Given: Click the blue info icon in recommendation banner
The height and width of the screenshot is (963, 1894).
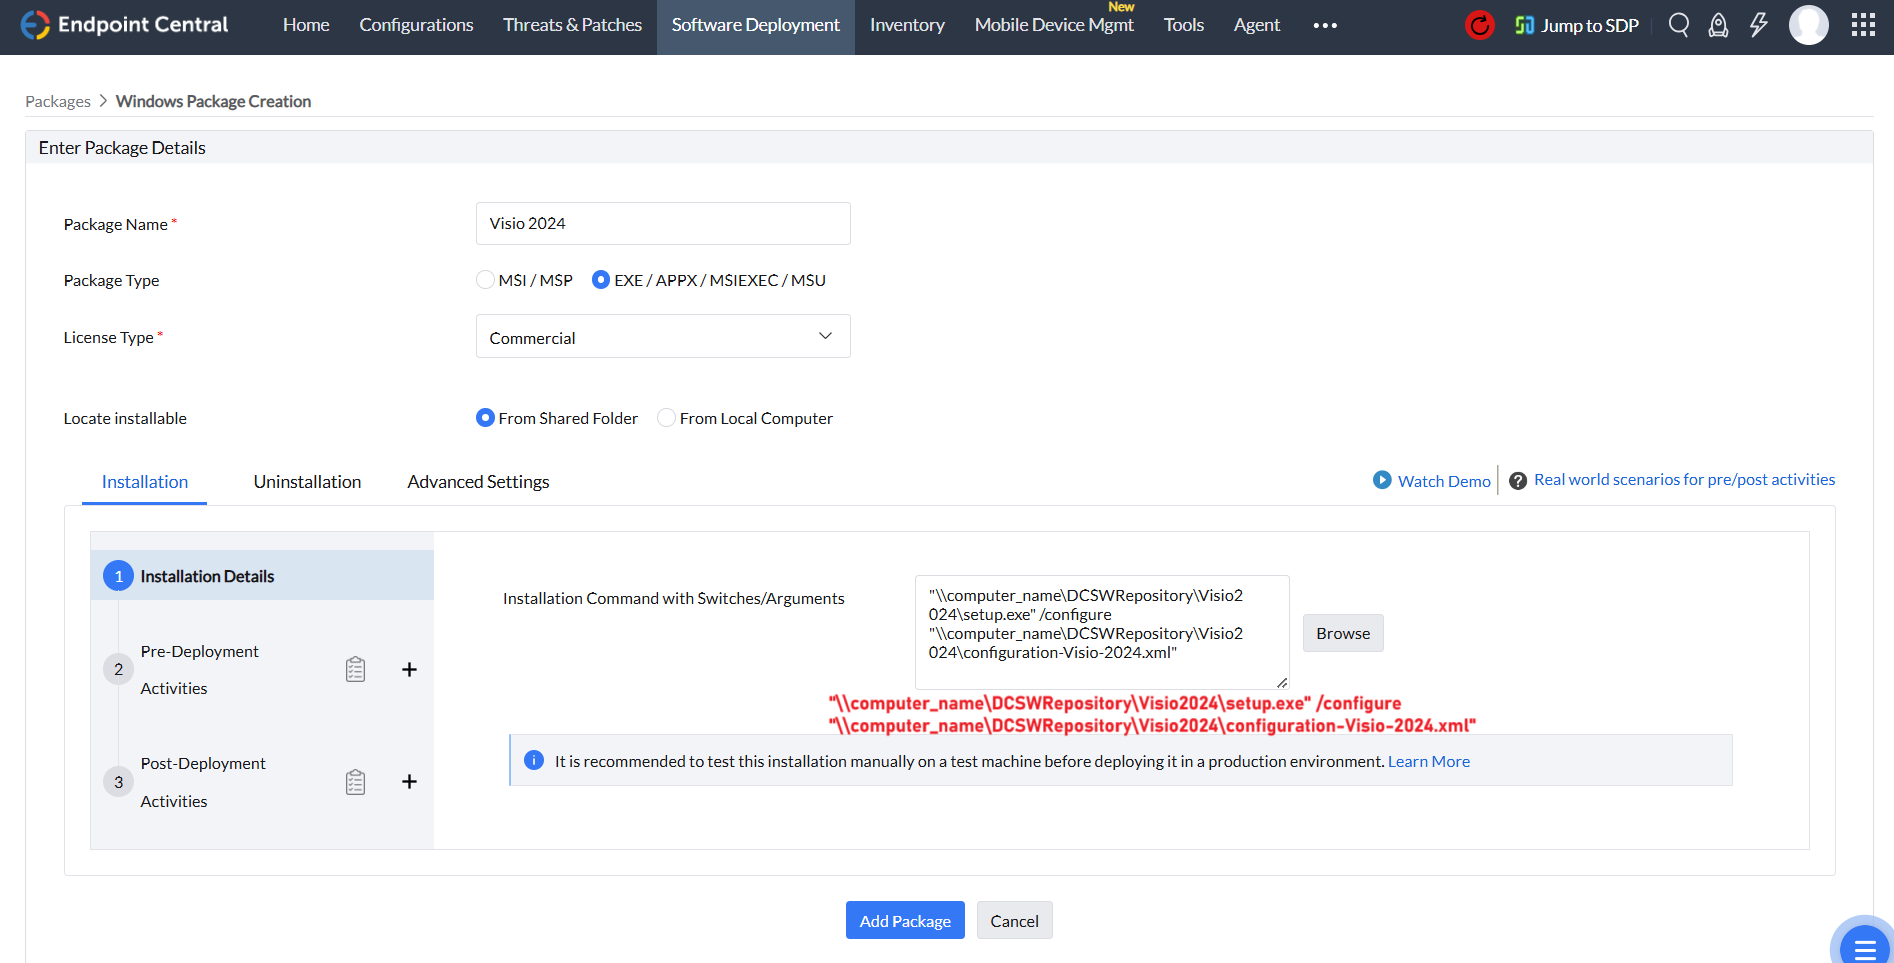Looking at the screenshot, I should 534,761.
